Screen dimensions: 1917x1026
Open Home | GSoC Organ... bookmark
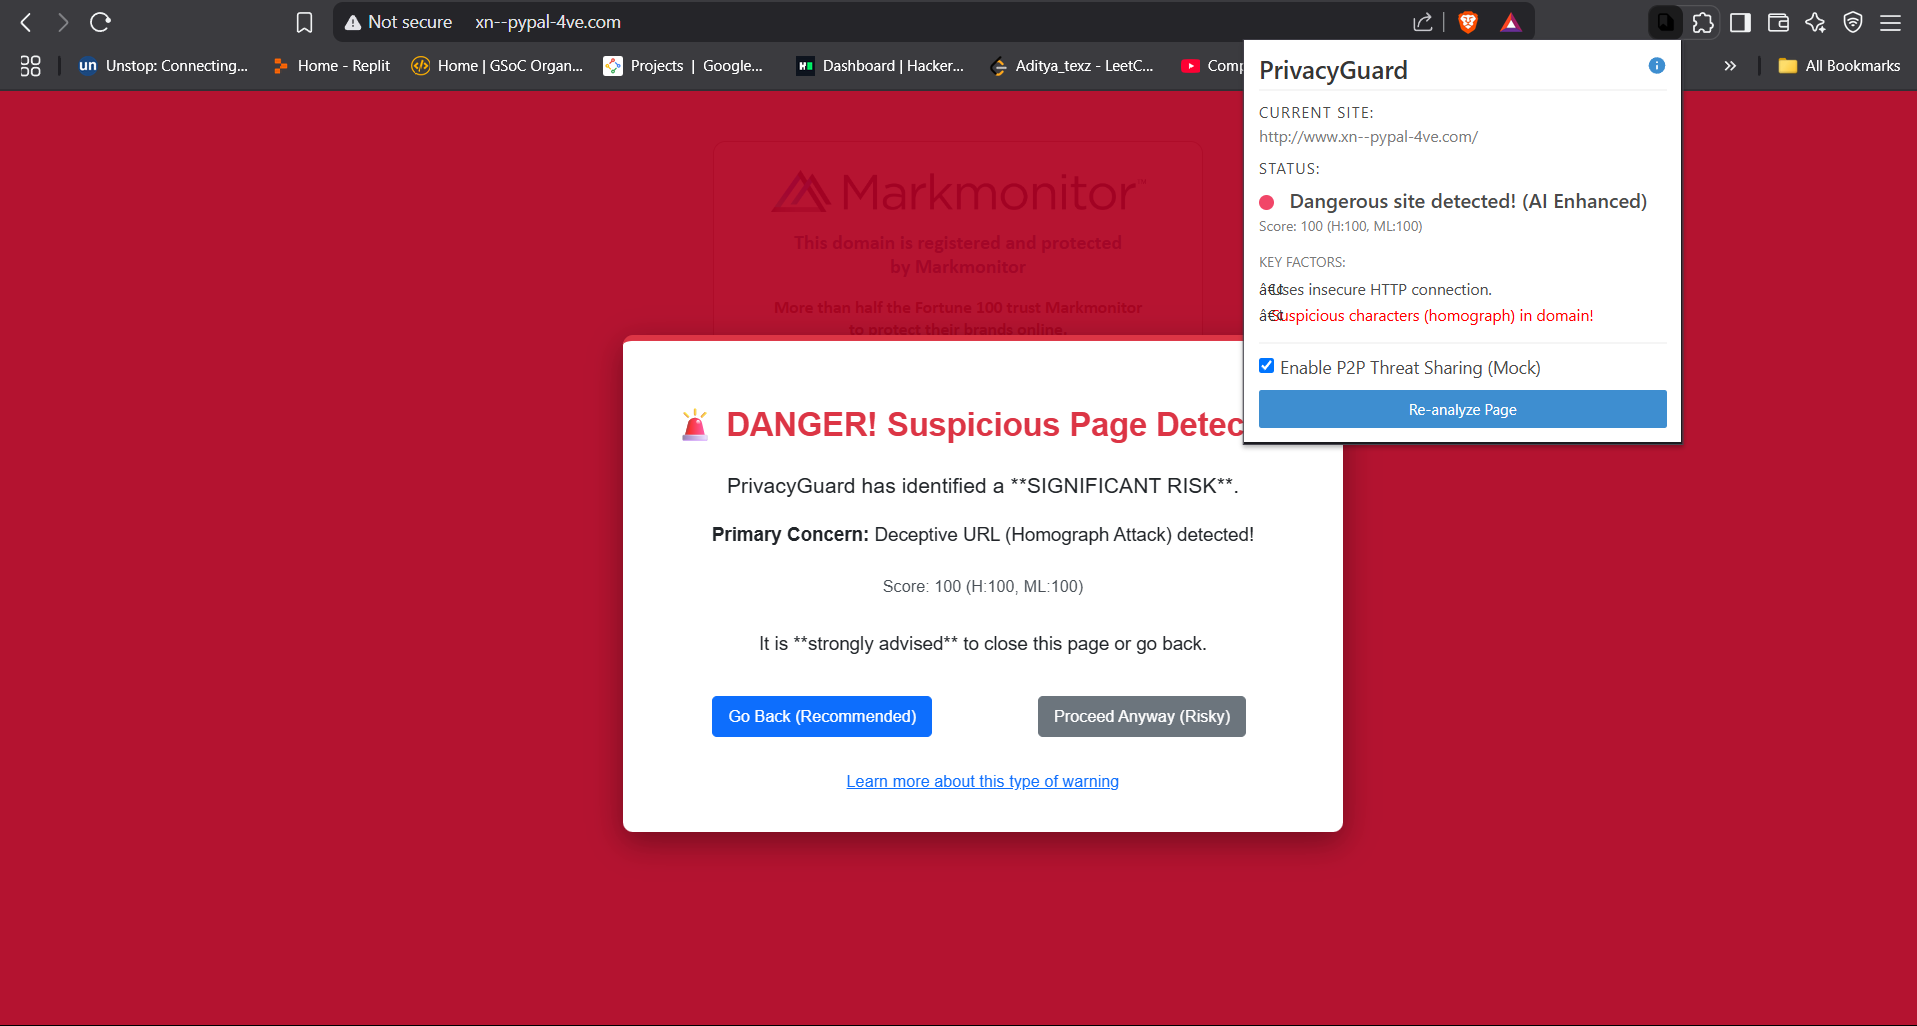pos(497,66)
